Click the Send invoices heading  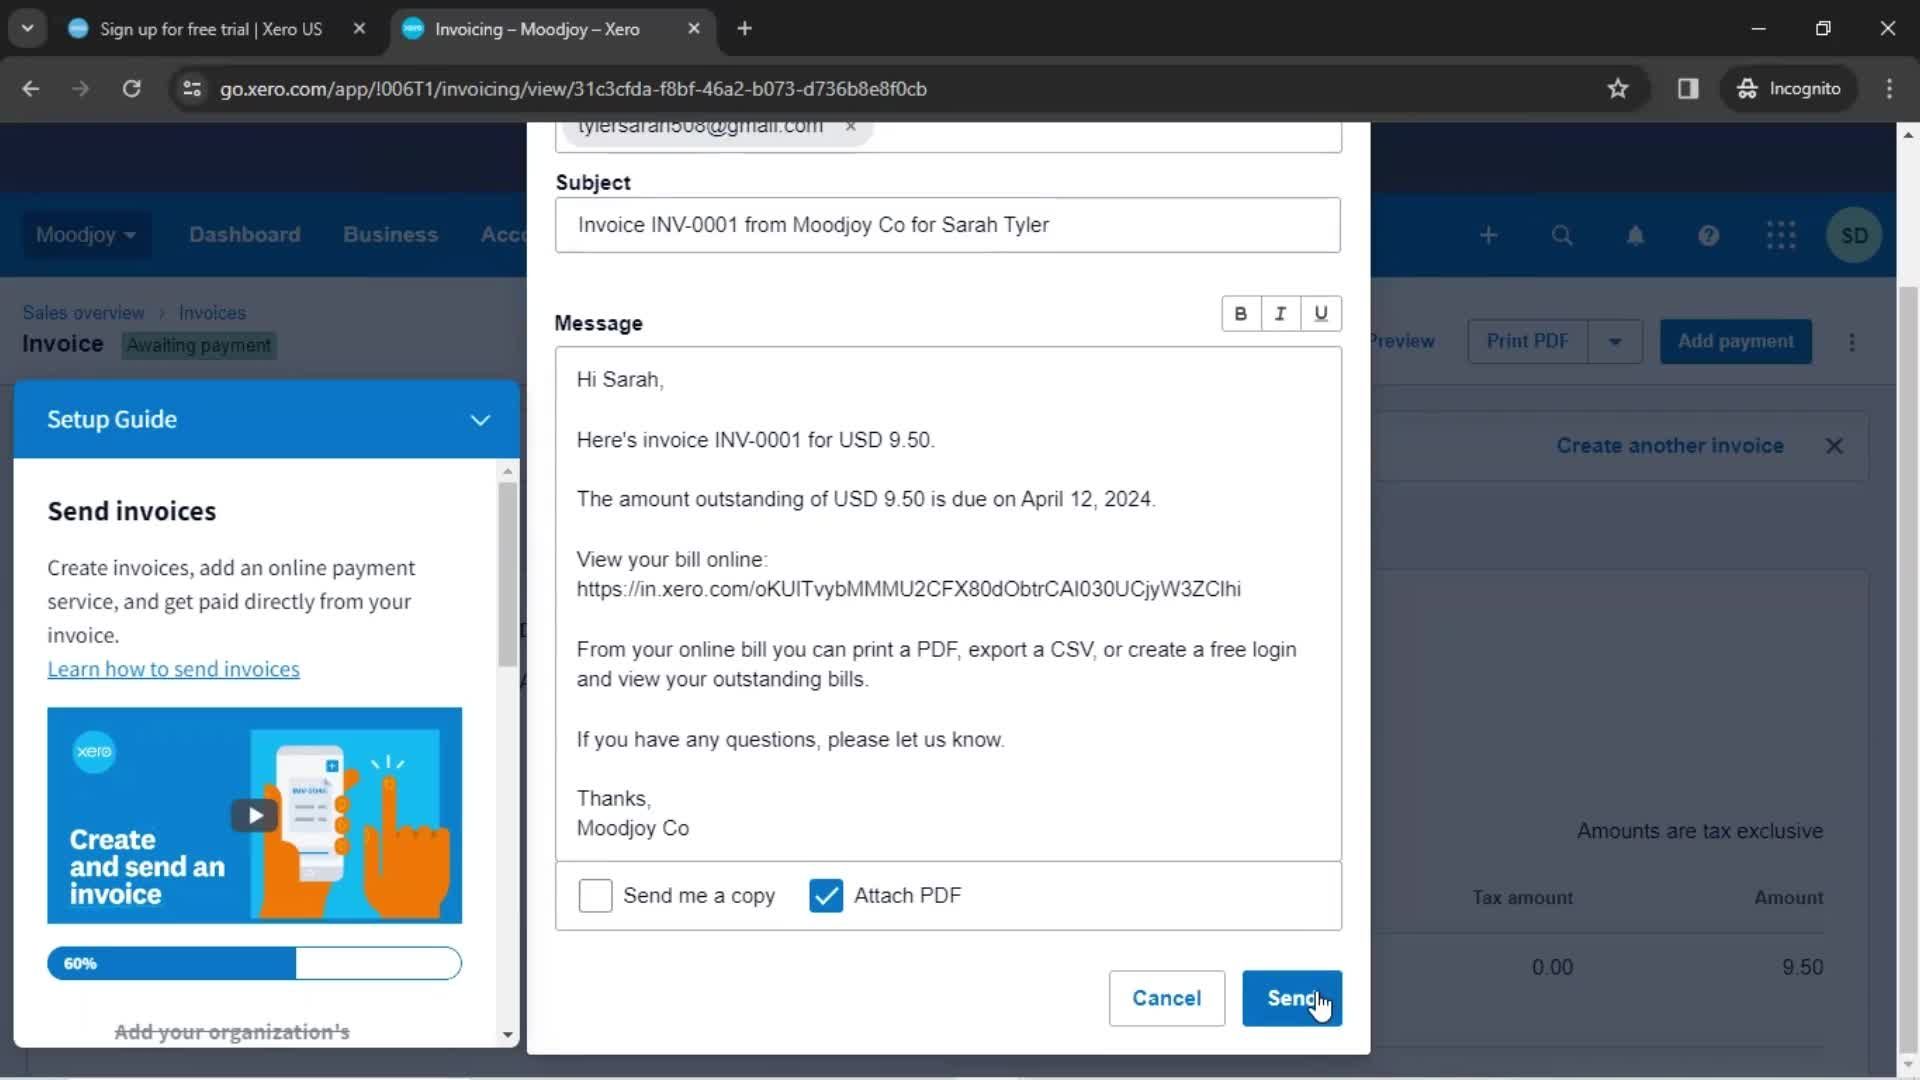pos(132,511)
